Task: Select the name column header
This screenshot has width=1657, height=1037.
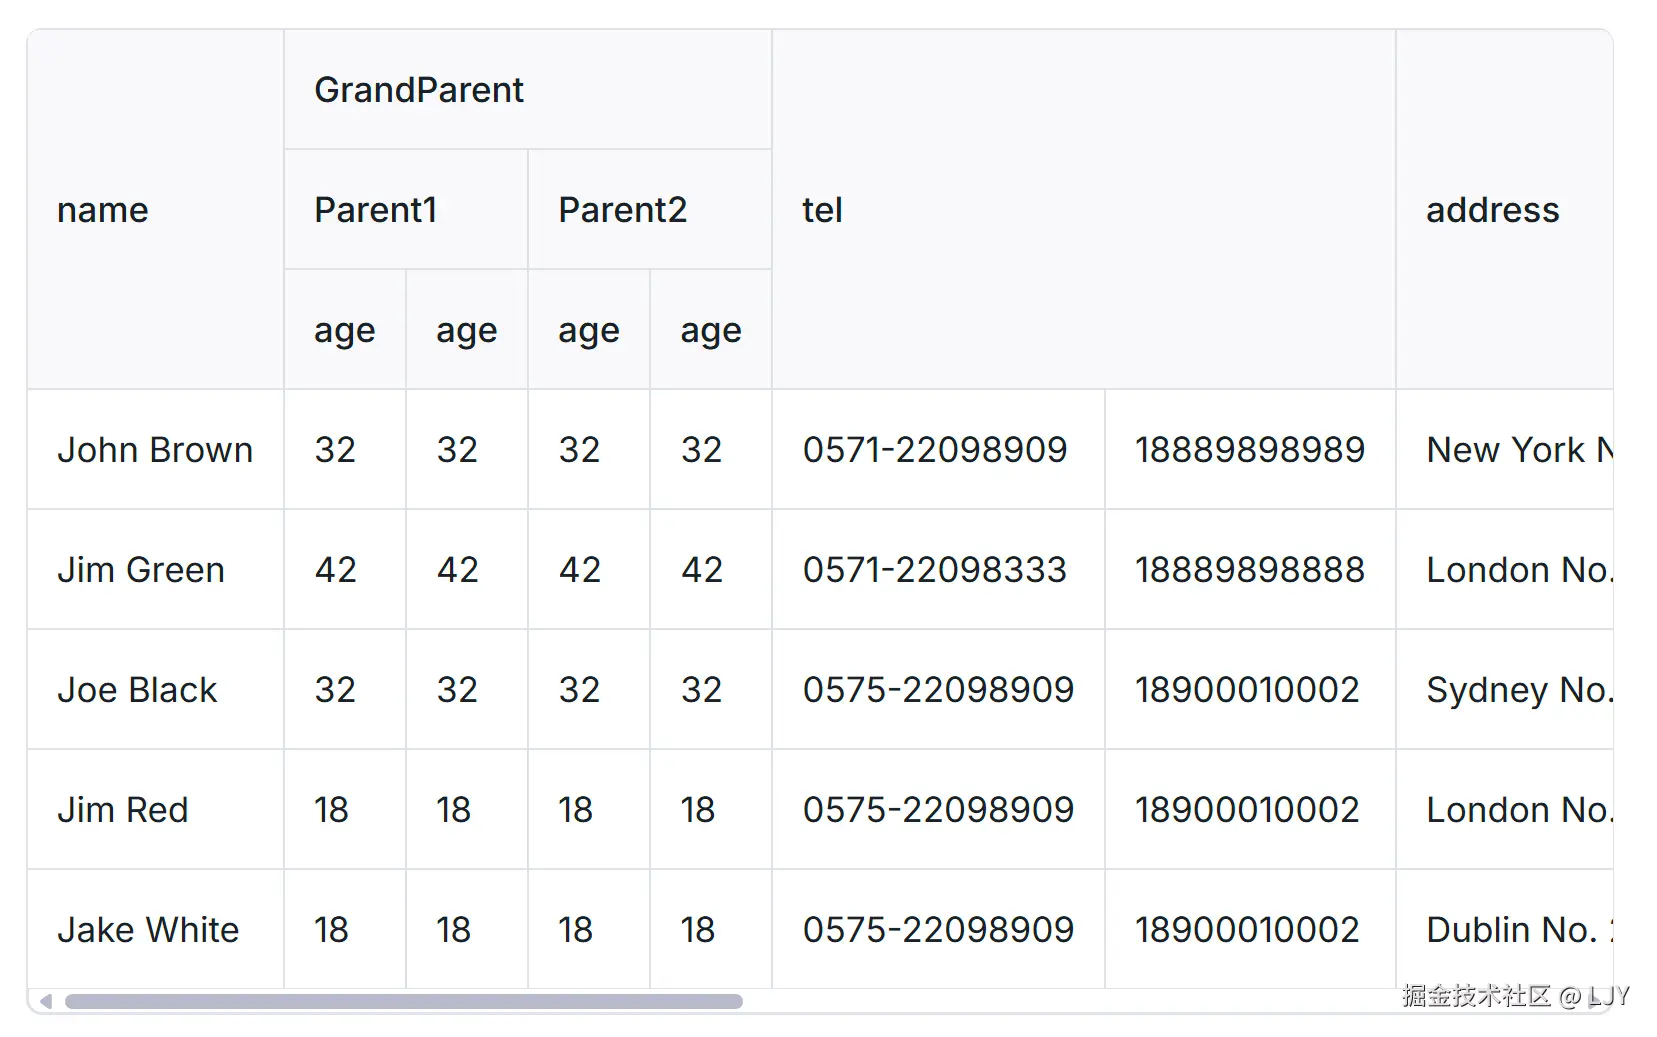Action: (x=103, y=210)
